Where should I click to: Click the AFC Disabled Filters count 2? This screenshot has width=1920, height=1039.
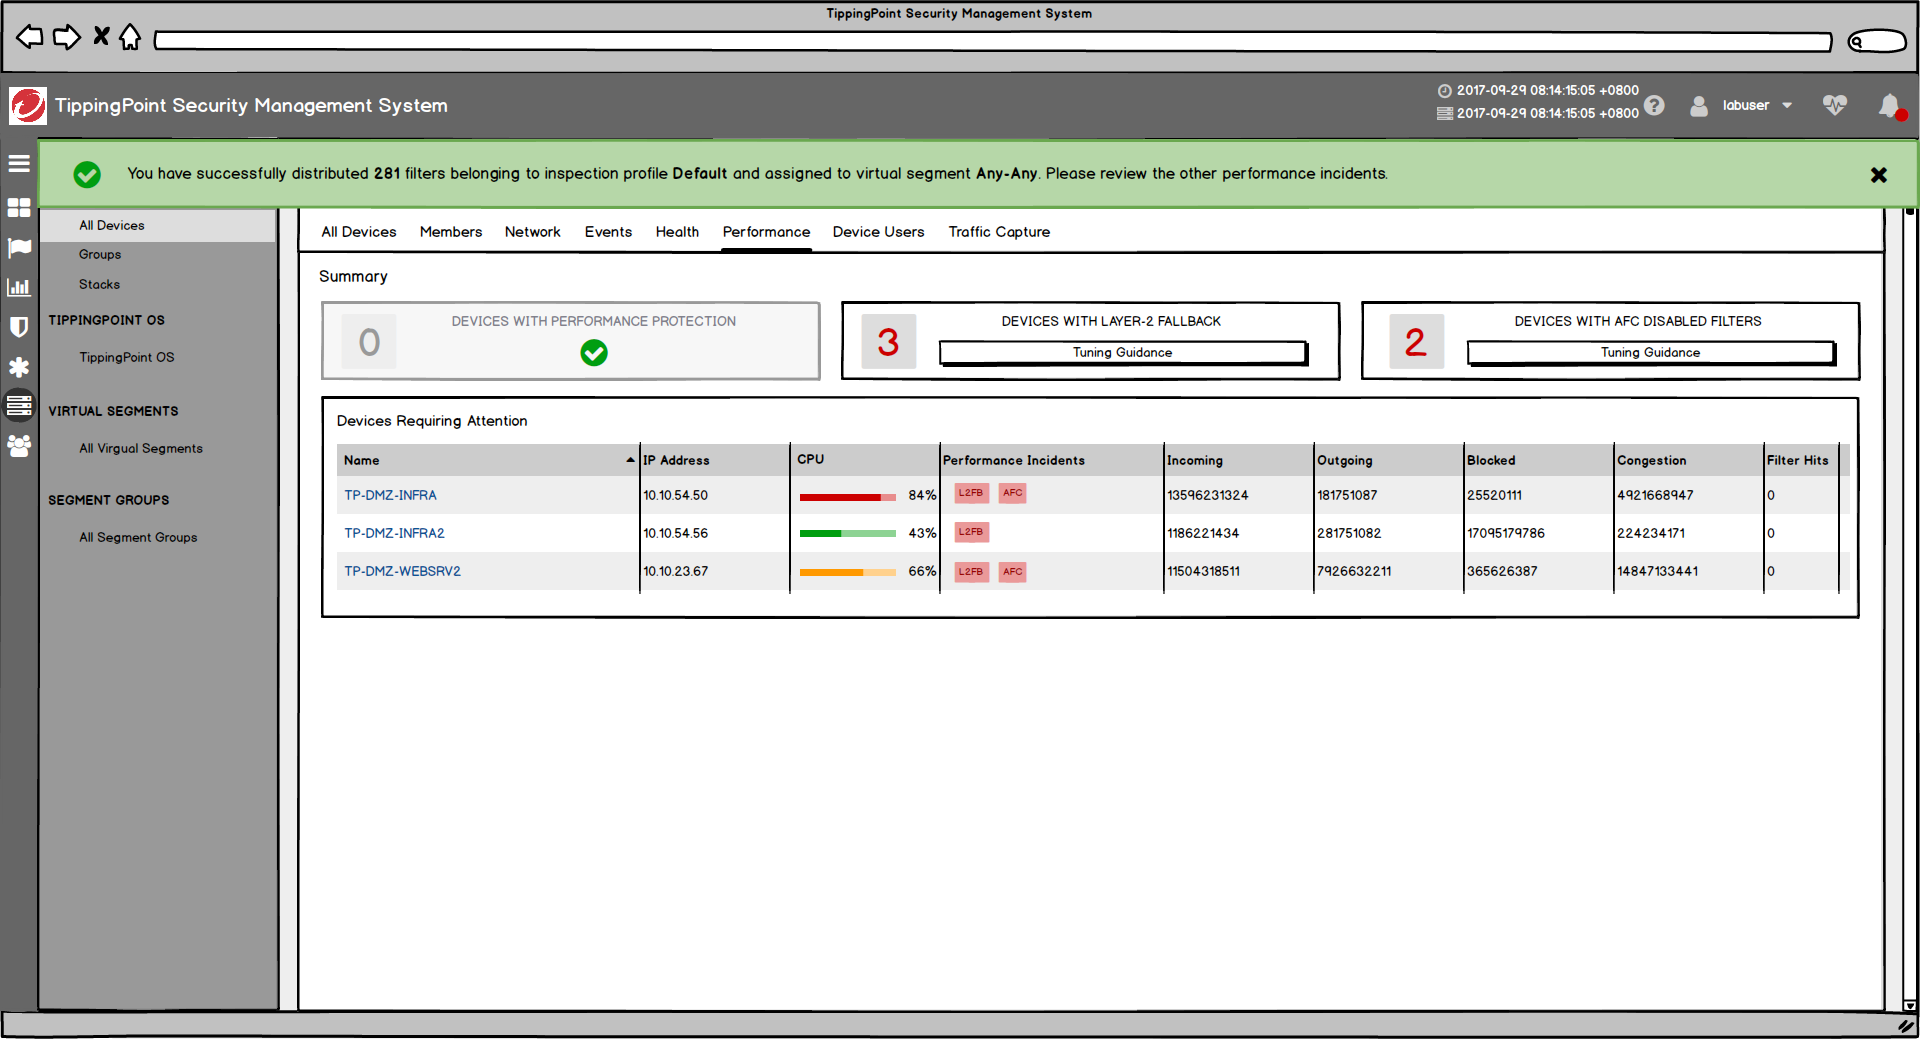pyautogui.click(x=1416, y=342)
